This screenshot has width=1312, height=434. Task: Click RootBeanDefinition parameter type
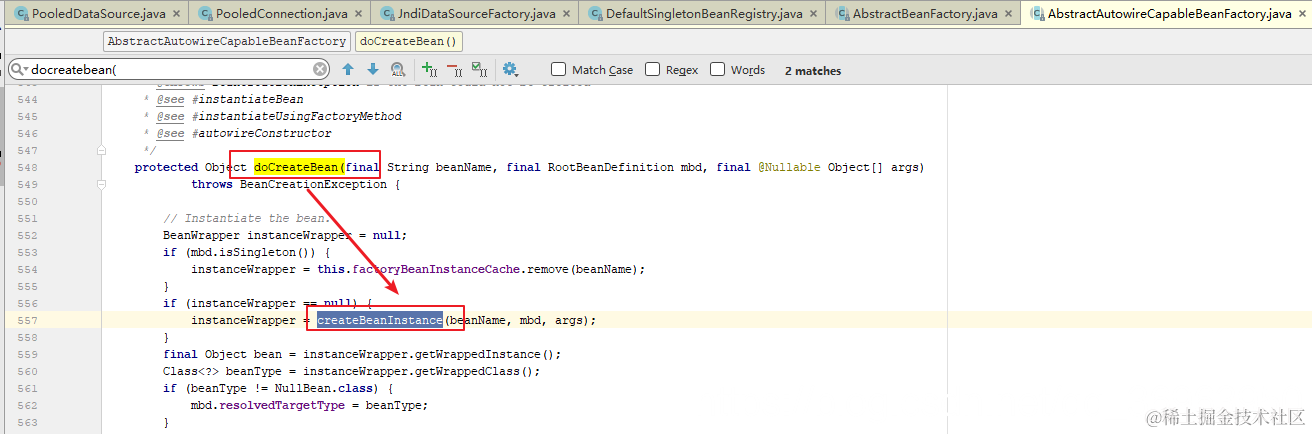point(610,167)
